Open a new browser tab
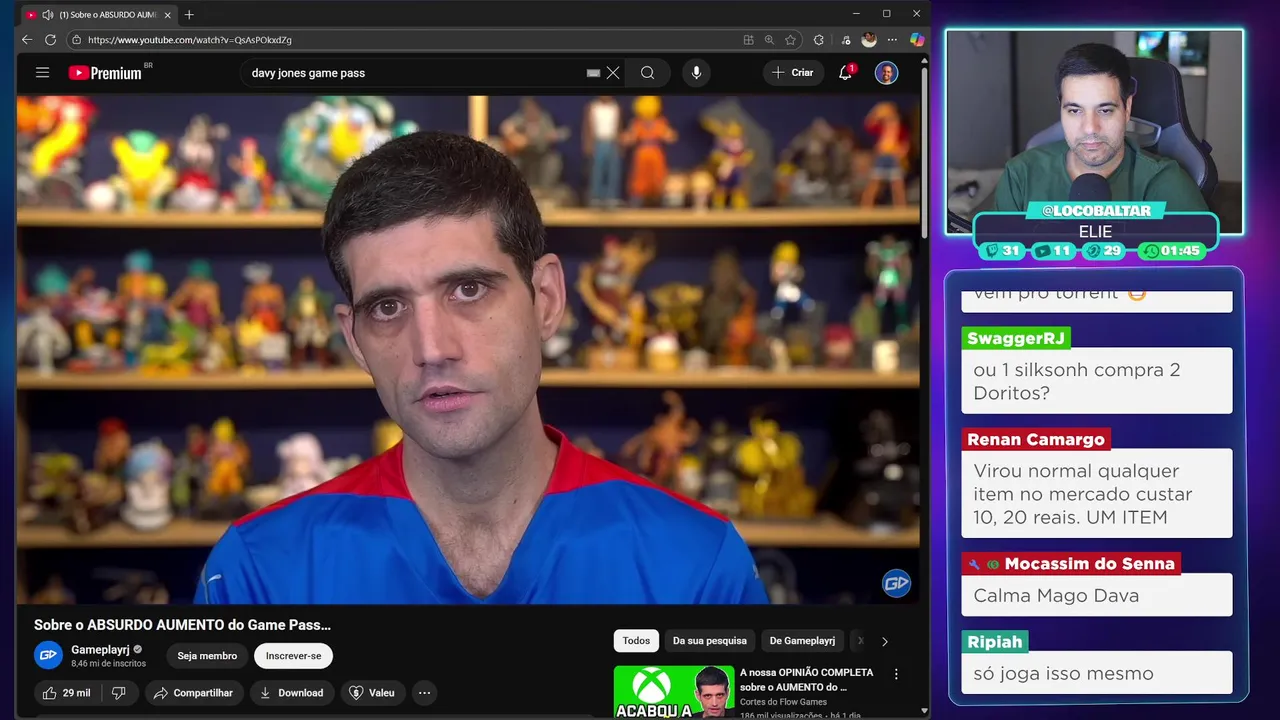This screenshot has height=720, width=1280. pyautogui.click(x=189, y=14)
